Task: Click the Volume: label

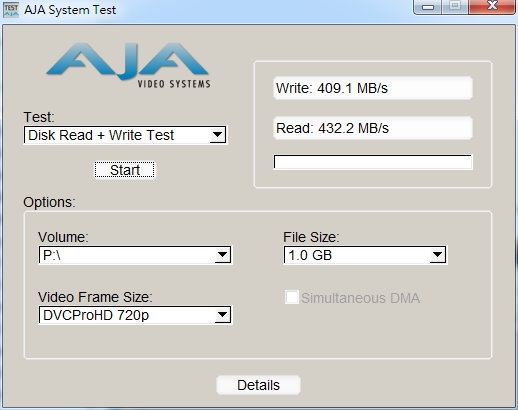Action: [x=63, y=237]
